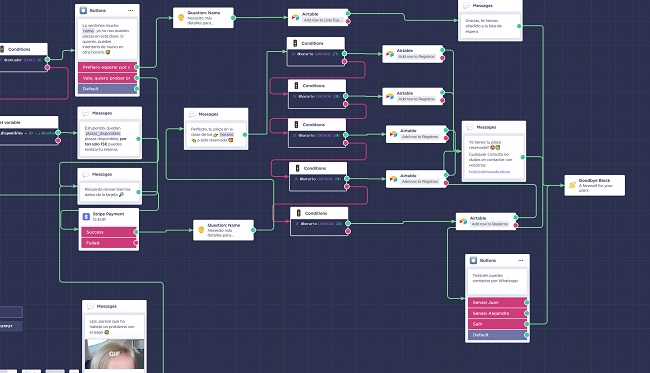Open the top Buttons block's three-dot menu
This screenshot has width=650, height=373.
point(131,10)
